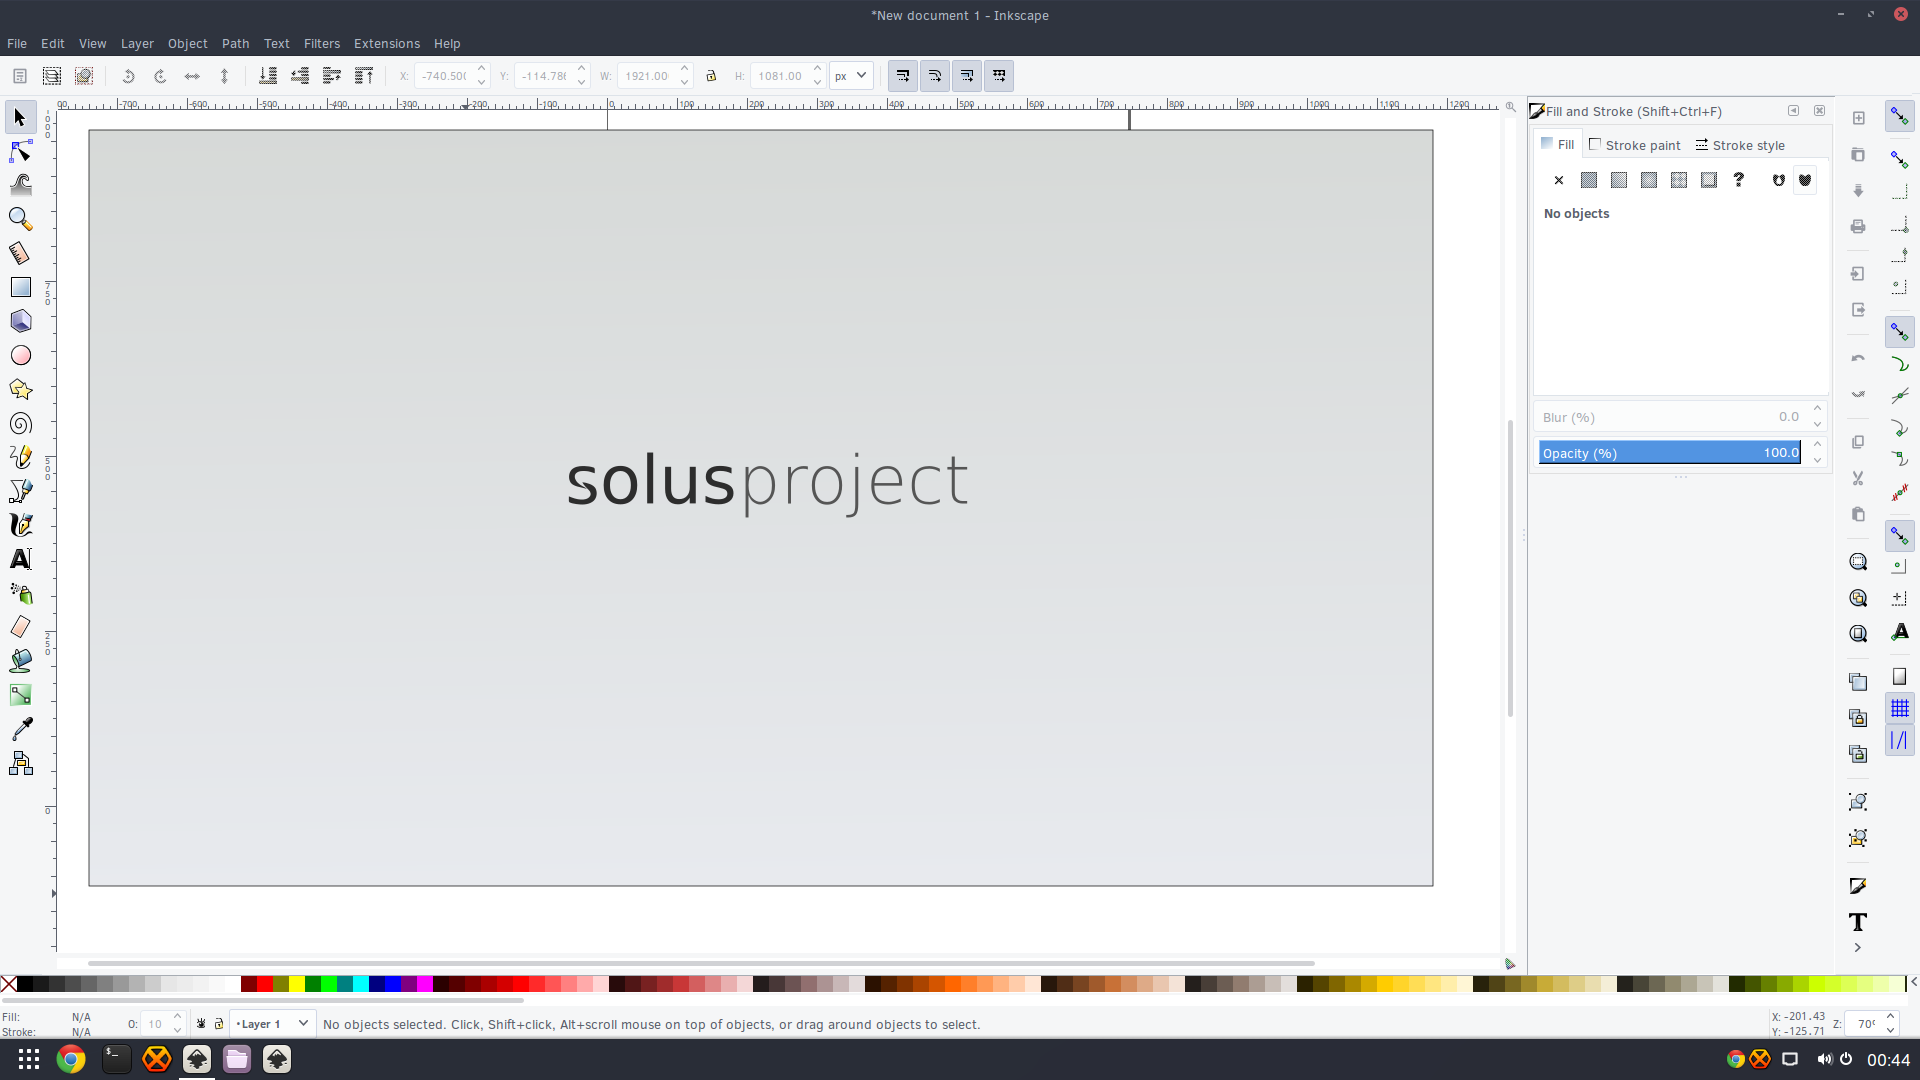Toggle move gradients with object
Viewport: 1920px width, 1080px height.
[x=967, y=76]
